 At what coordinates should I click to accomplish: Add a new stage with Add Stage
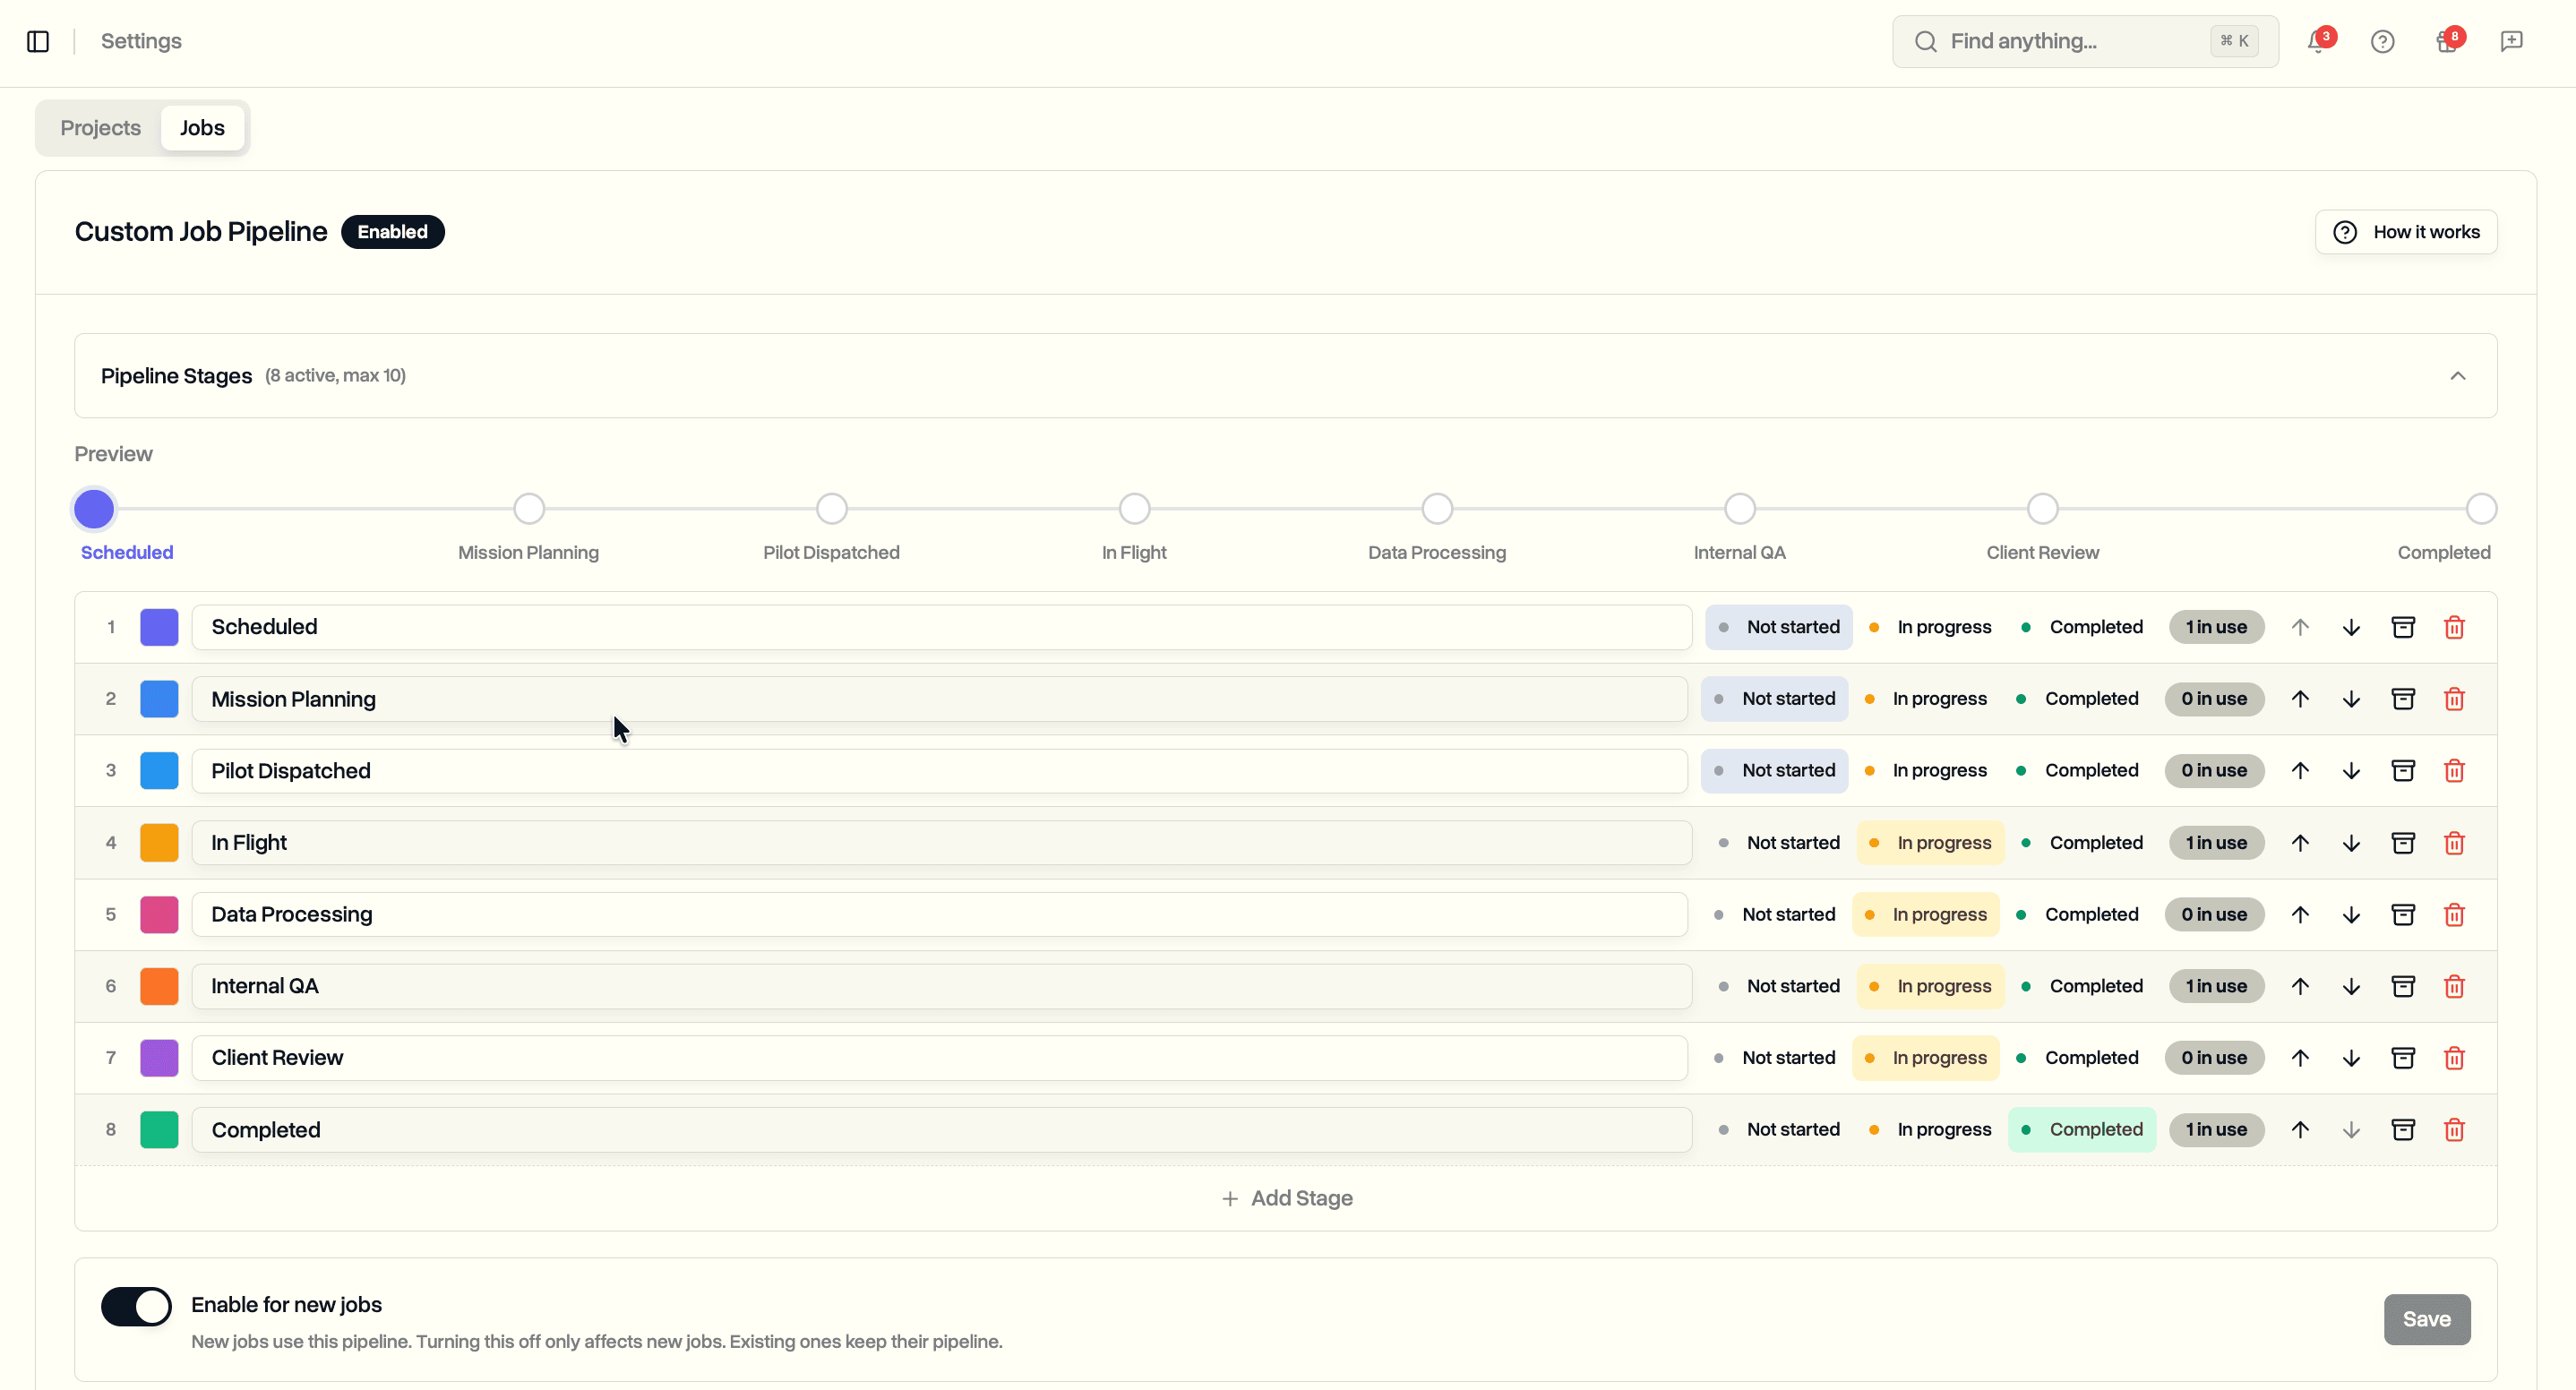(x=1287, y=1197)
